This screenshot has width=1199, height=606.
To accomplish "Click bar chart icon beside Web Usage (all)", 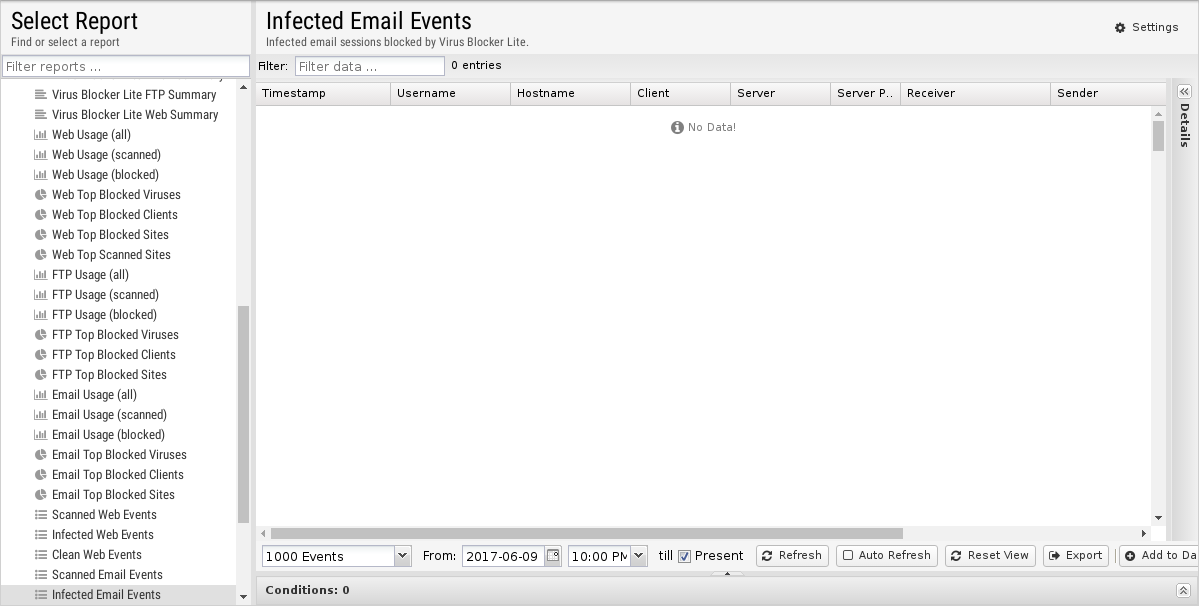I will [41, 134].
